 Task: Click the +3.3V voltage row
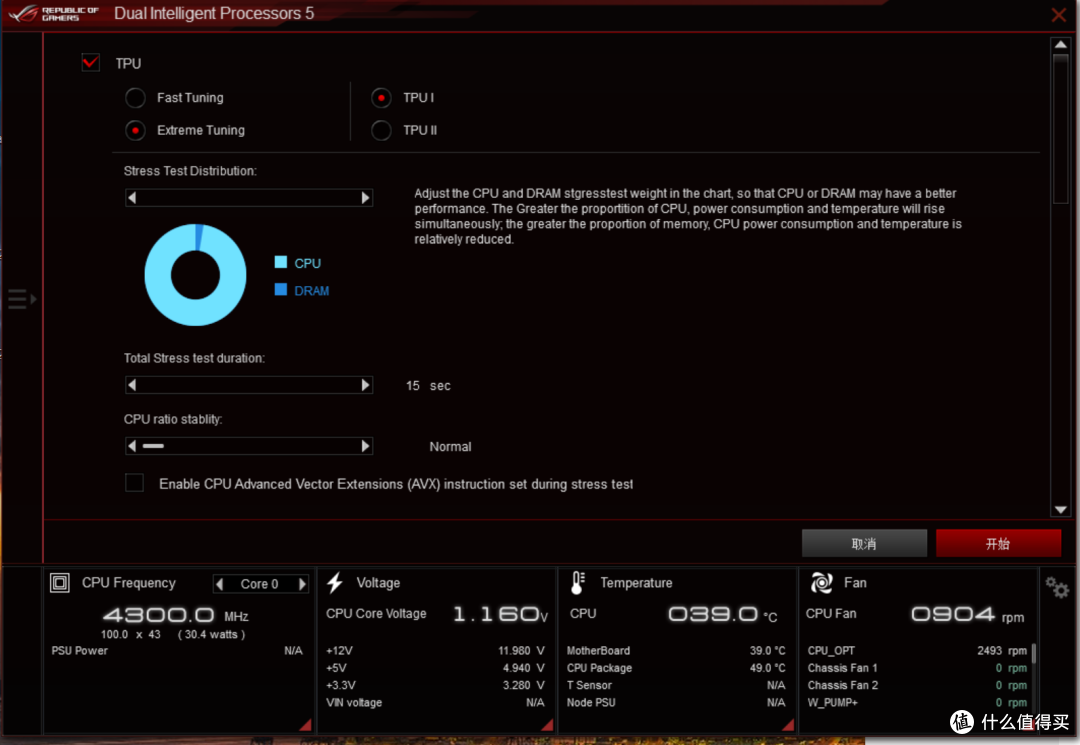click(435, 685)
